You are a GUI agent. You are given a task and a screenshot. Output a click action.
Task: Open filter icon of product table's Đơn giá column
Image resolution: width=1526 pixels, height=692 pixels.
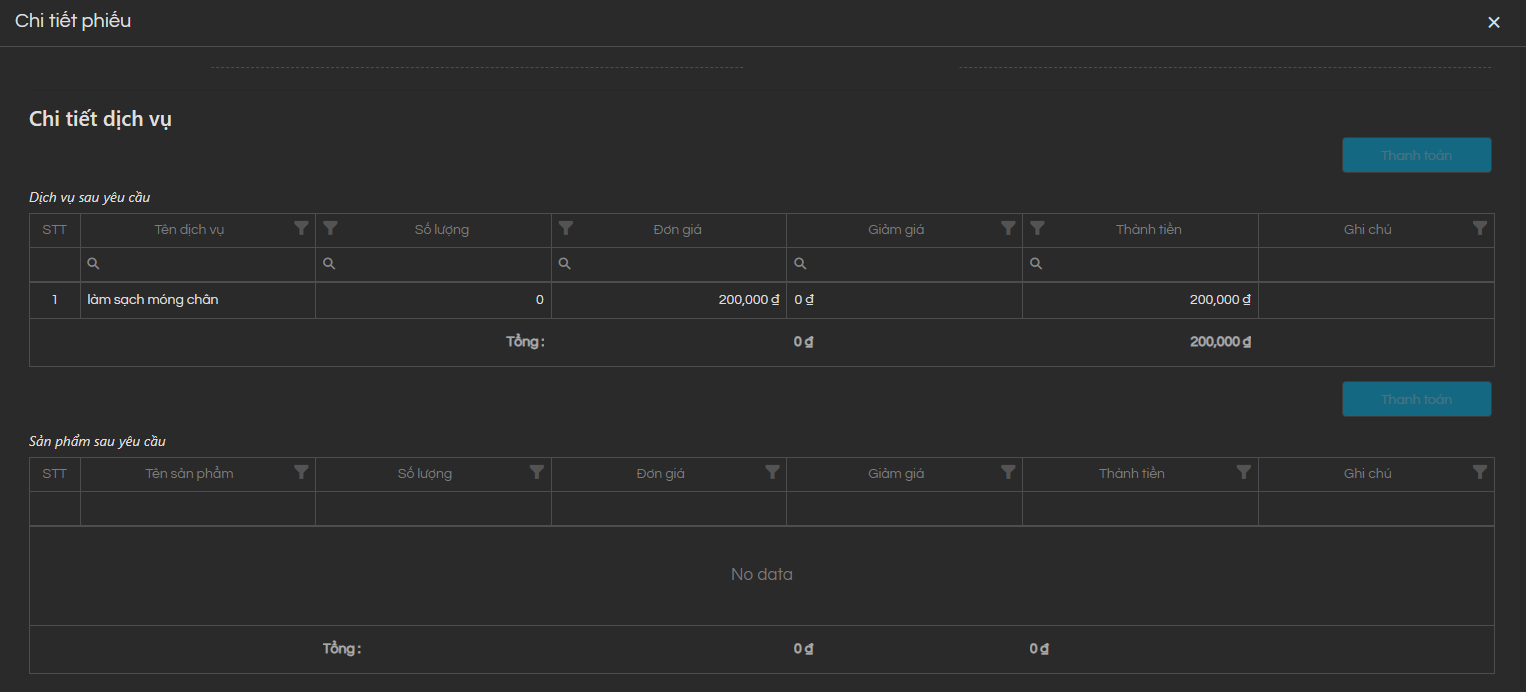[x=772, y=472]
